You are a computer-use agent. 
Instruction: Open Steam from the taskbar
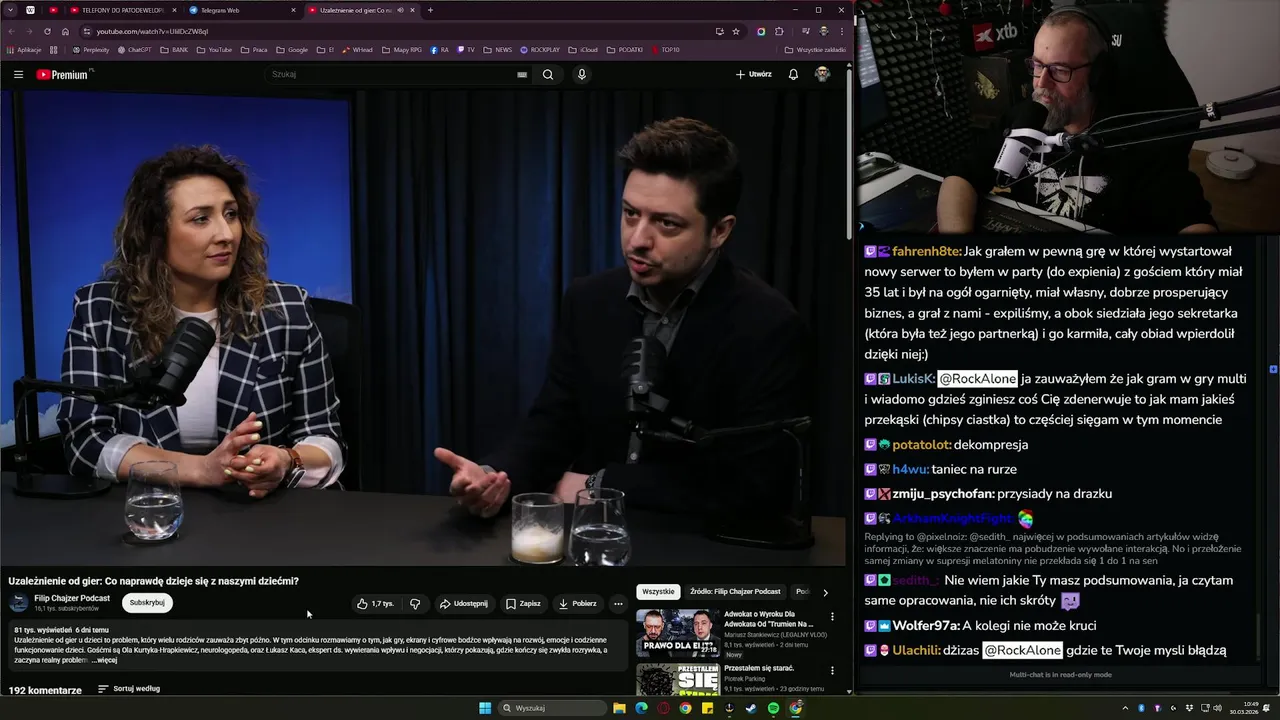pyautogui.click(x=751, y=708)
